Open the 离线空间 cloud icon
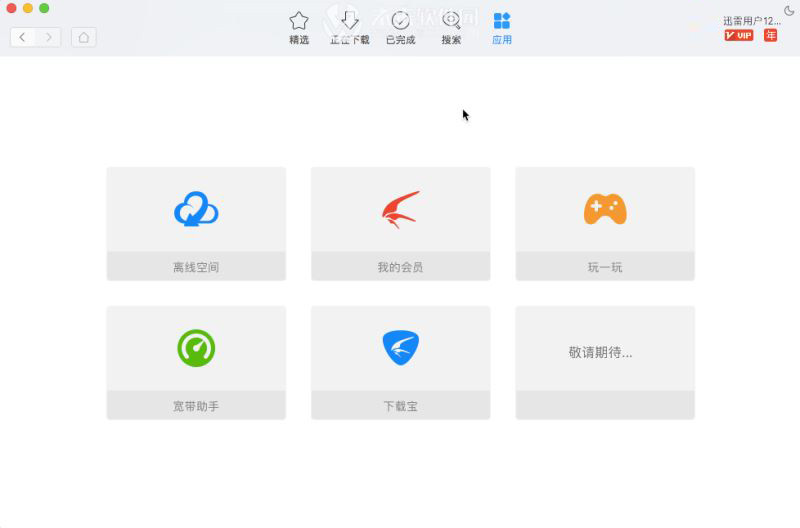The image size is (800, 528). [196, 209]
